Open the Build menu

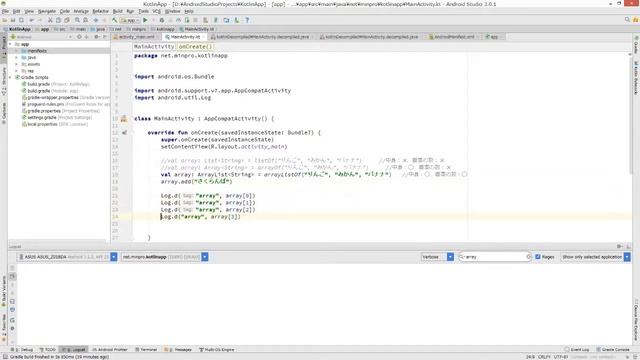pyautogui.click(x=118, y=11)
